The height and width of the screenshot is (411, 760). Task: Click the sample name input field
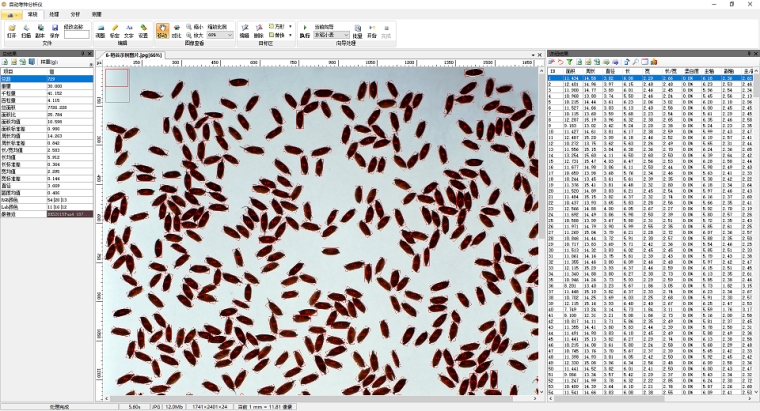76,36
